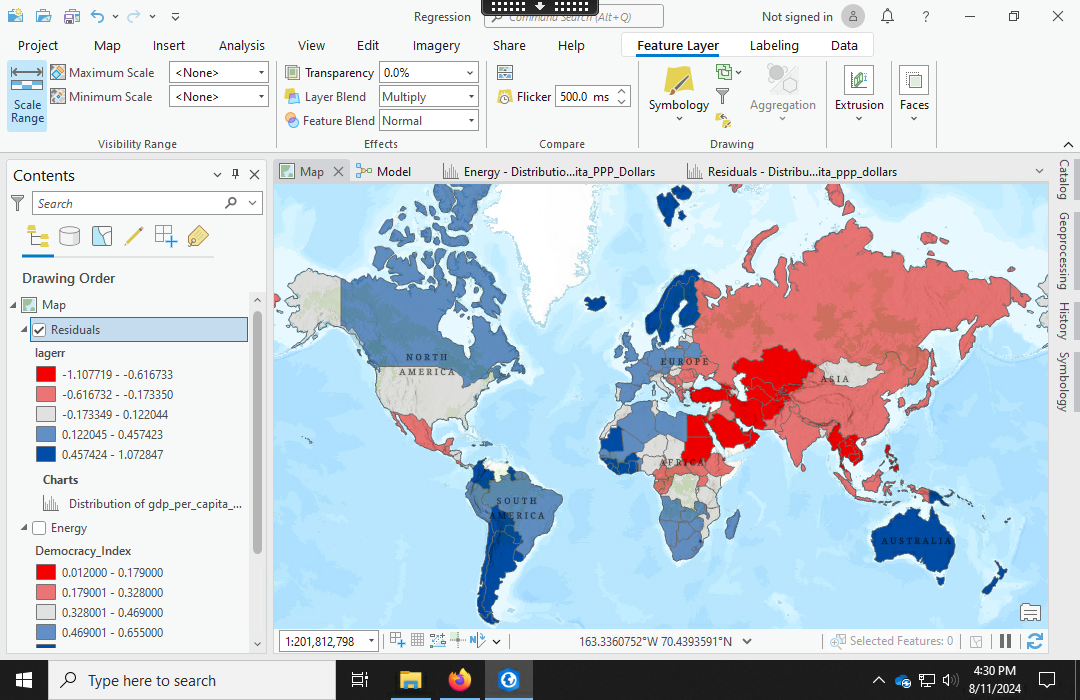This screenshot has width=1080, height=700.
Task: Refresh the map view
Action: pyautogui.click(x=1035, y=641)
